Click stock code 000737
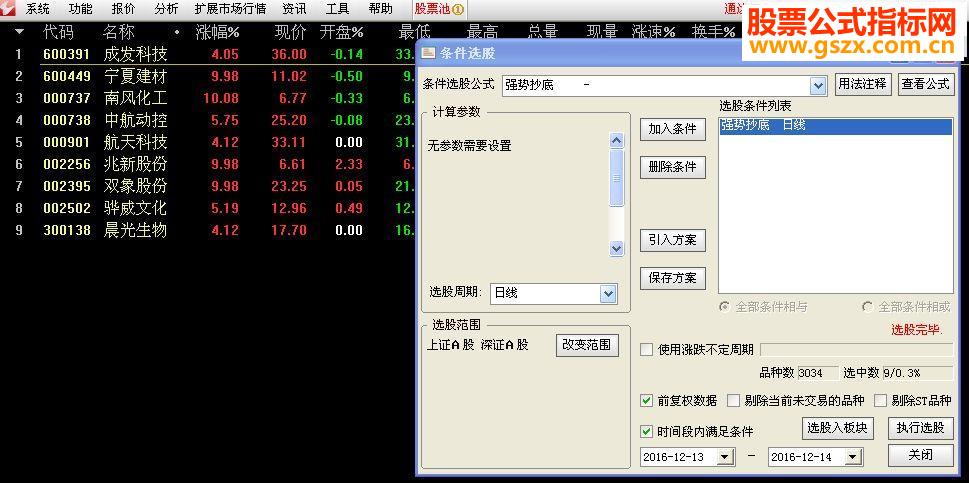The image size is (969, 483). click(x=67, y=98)
